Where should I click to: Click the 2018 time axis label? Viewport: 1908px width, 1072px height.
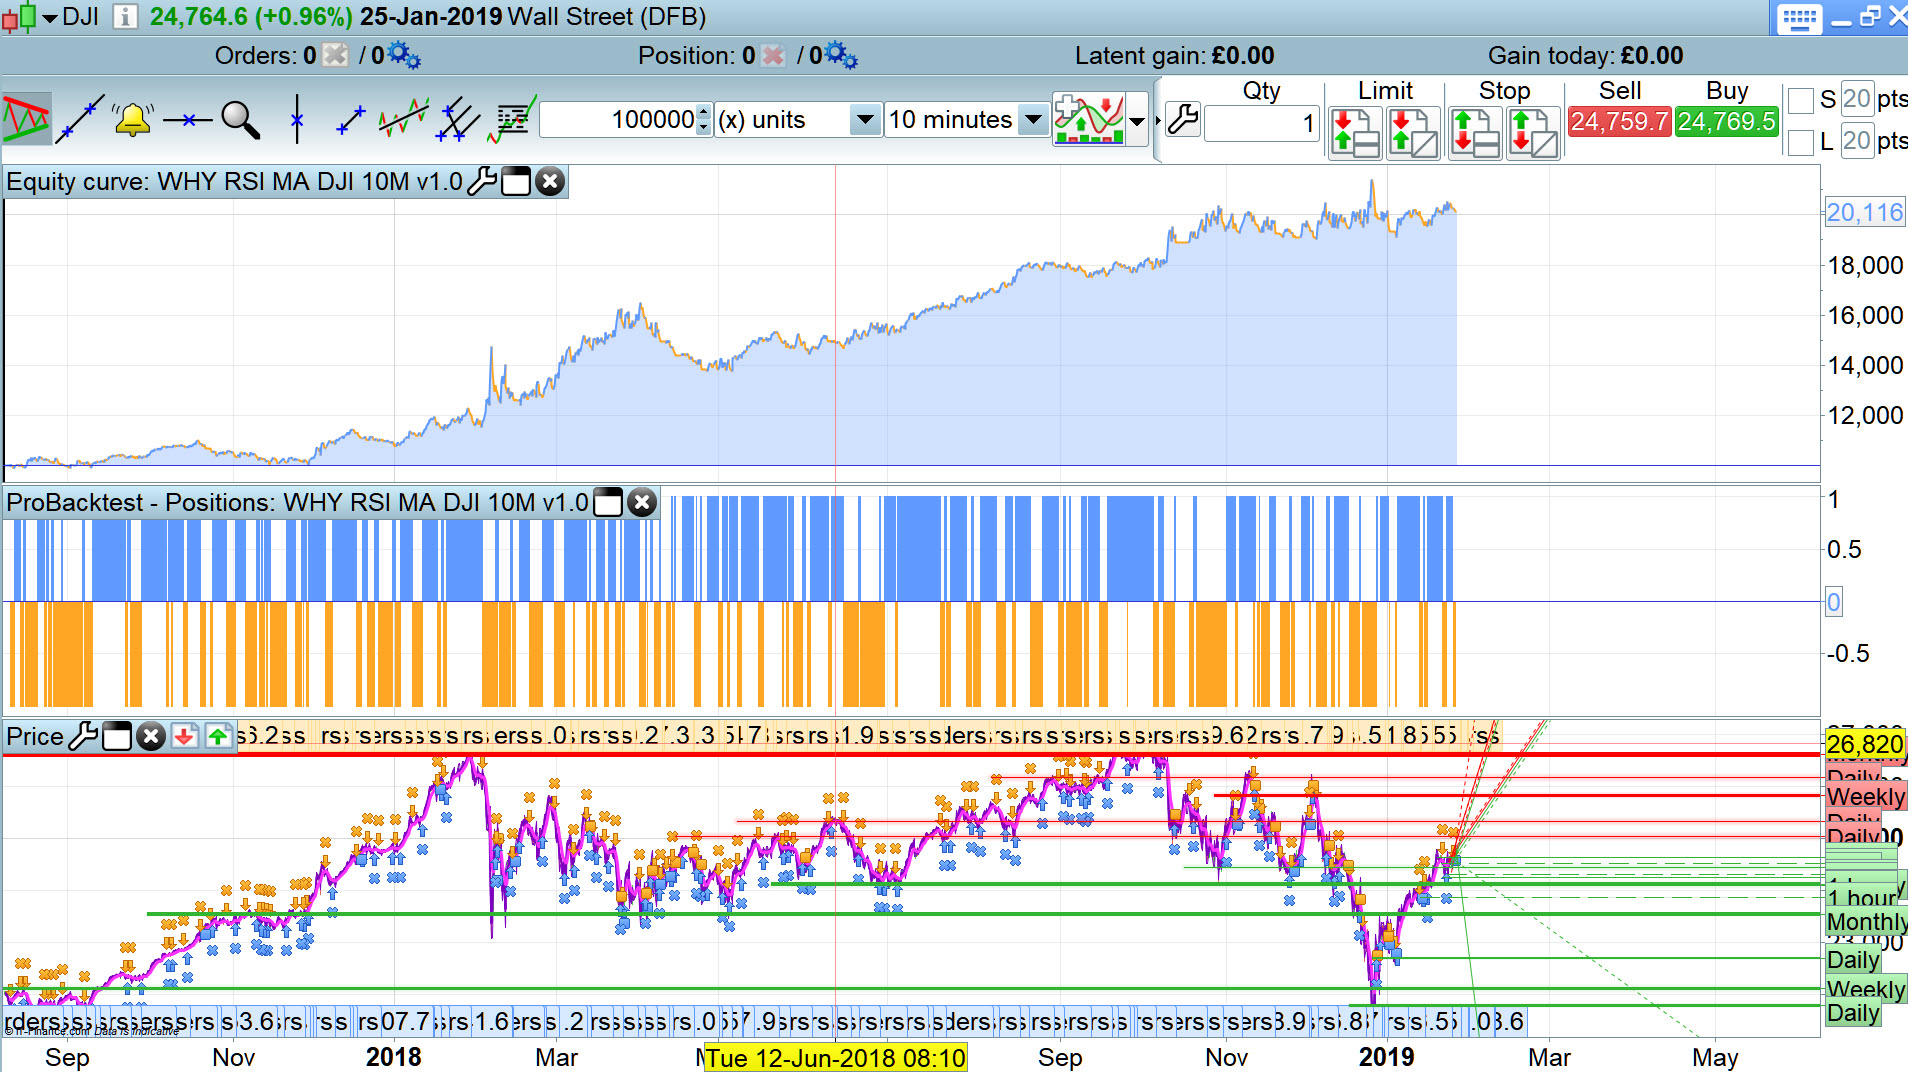[394, 1057]
